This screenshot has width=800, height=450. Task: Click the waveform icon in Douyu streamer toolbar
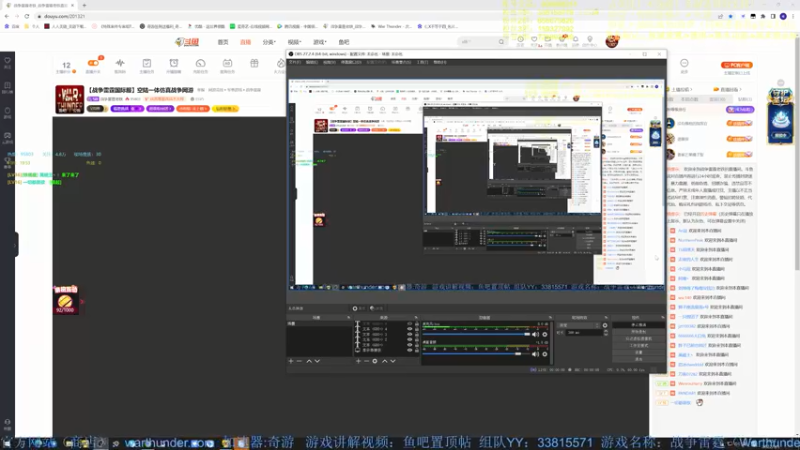(x=120, y=63)
